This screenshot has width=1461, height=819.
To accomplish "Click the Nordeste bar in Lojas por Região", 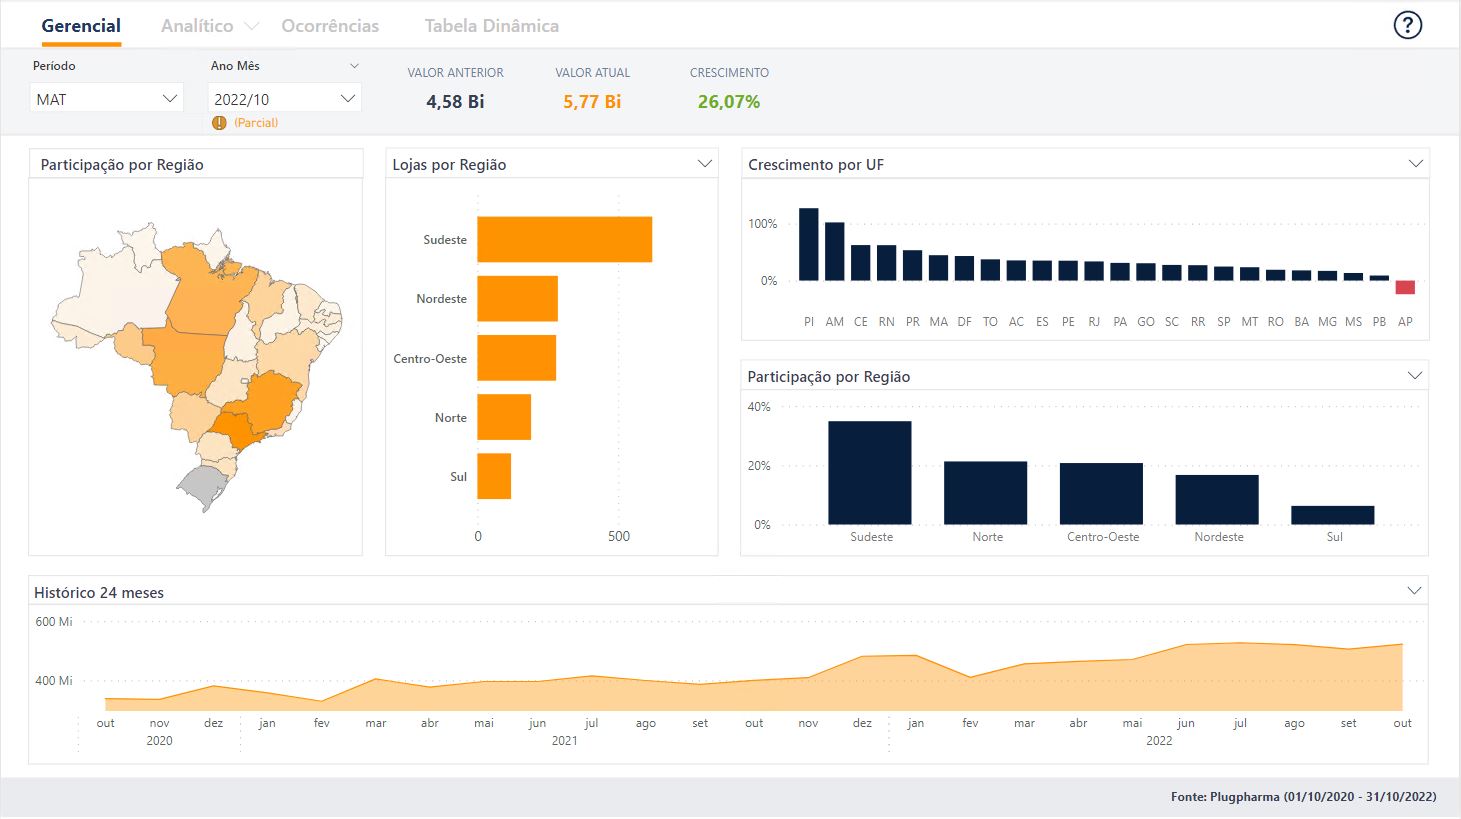I will [x=517, y=299].
